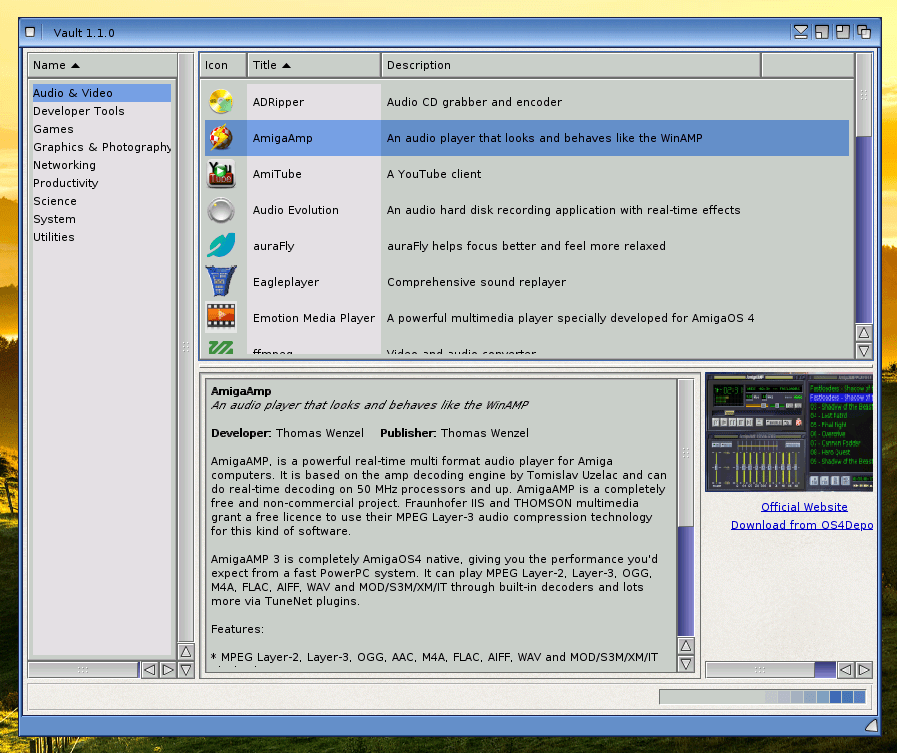The image size is (897, 753).
Task: Click the app list scroll down arrow
Action: [x=864, y=350]
